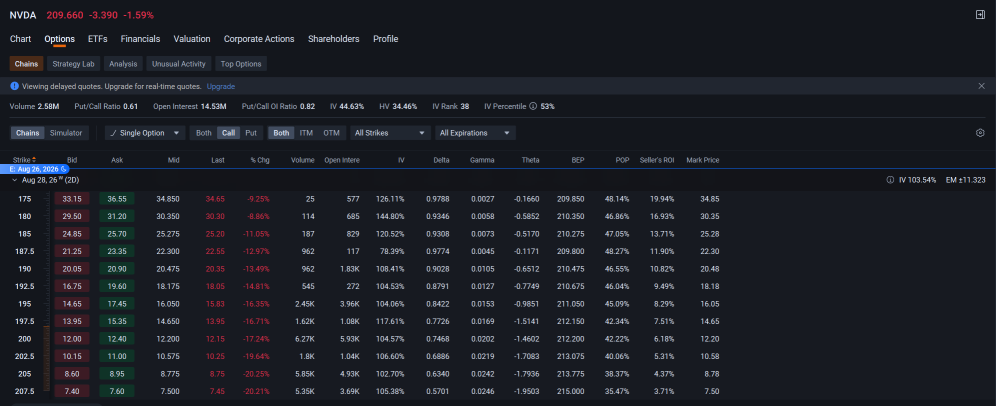Click the 7.40 bid for strike 207.5
Image resolution: width=996 pixels, height=406 pixels.
click(x=72, y=391)
